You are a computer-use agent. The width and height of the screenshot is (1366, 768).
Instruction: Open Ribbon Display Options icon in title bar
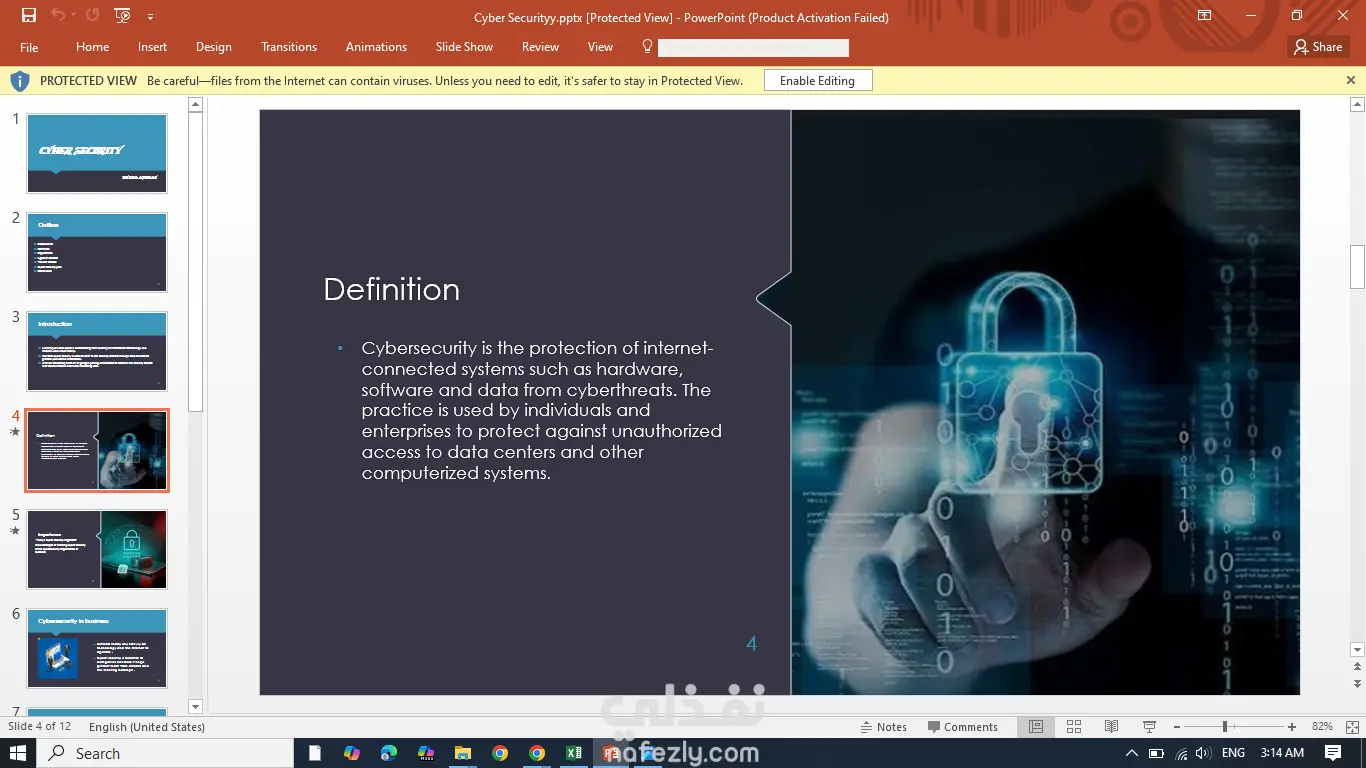(1204, 15)
